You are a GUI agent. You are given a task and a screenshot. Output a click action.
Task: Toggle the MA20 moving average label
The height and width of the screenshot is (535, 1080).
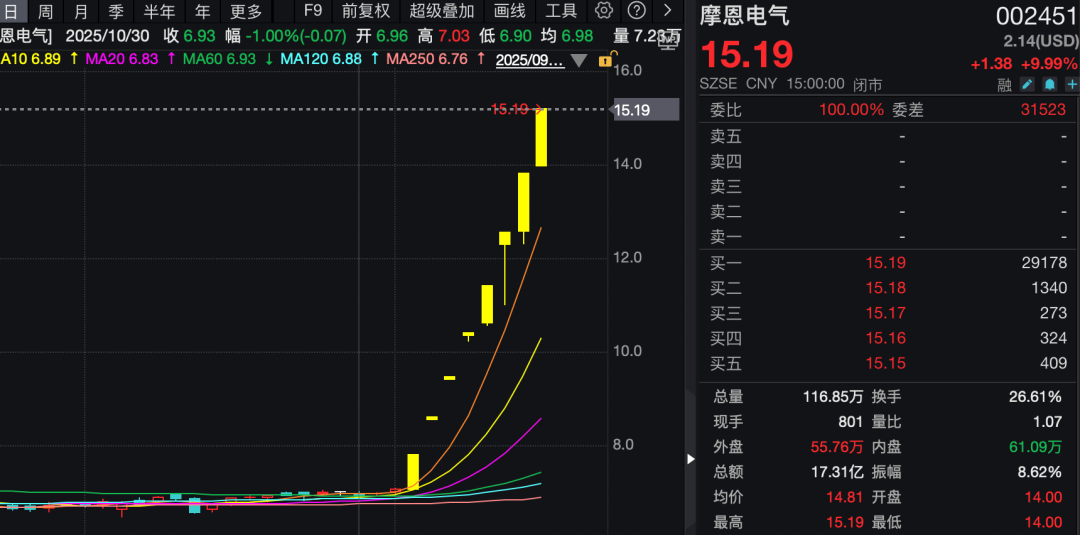click(122, 59)
